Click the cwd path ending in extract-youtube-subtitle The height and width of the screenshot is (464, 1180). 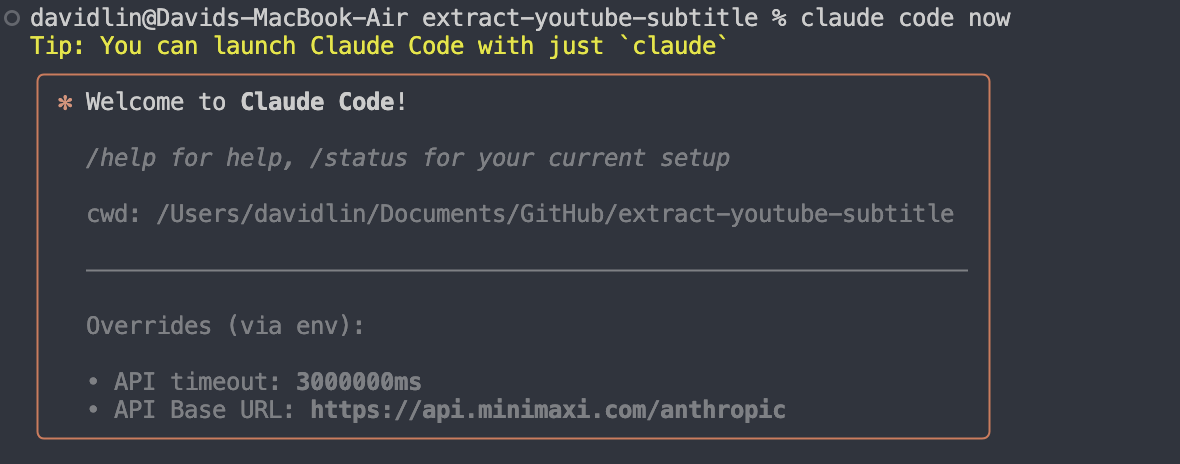(555, 214)
